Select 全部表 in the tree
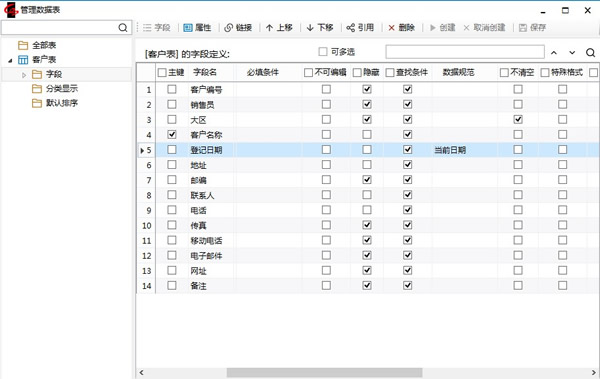Image resolution: width=600 pixels, height=379 pixels. pyautogui.click(x=44, y=45)
